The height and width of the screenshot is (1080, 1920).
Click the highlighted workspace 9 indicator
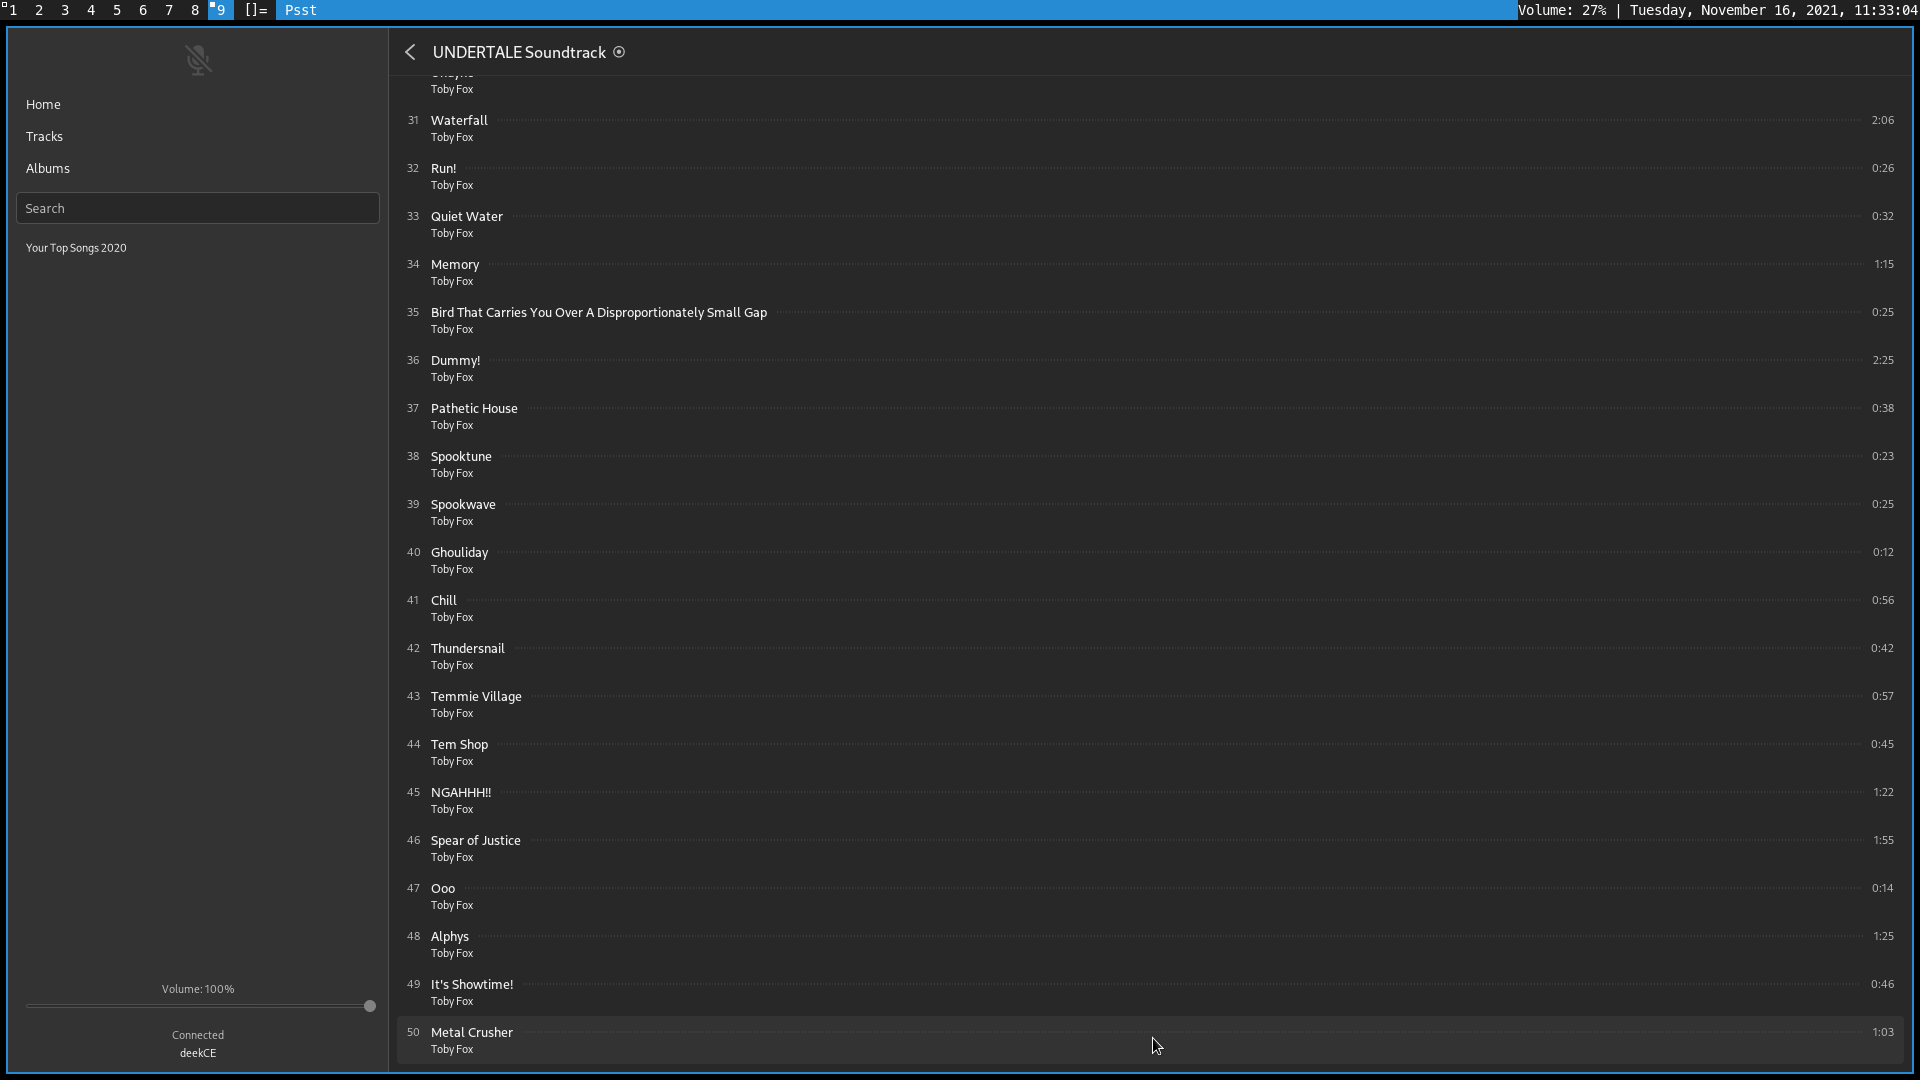(220, 10)
